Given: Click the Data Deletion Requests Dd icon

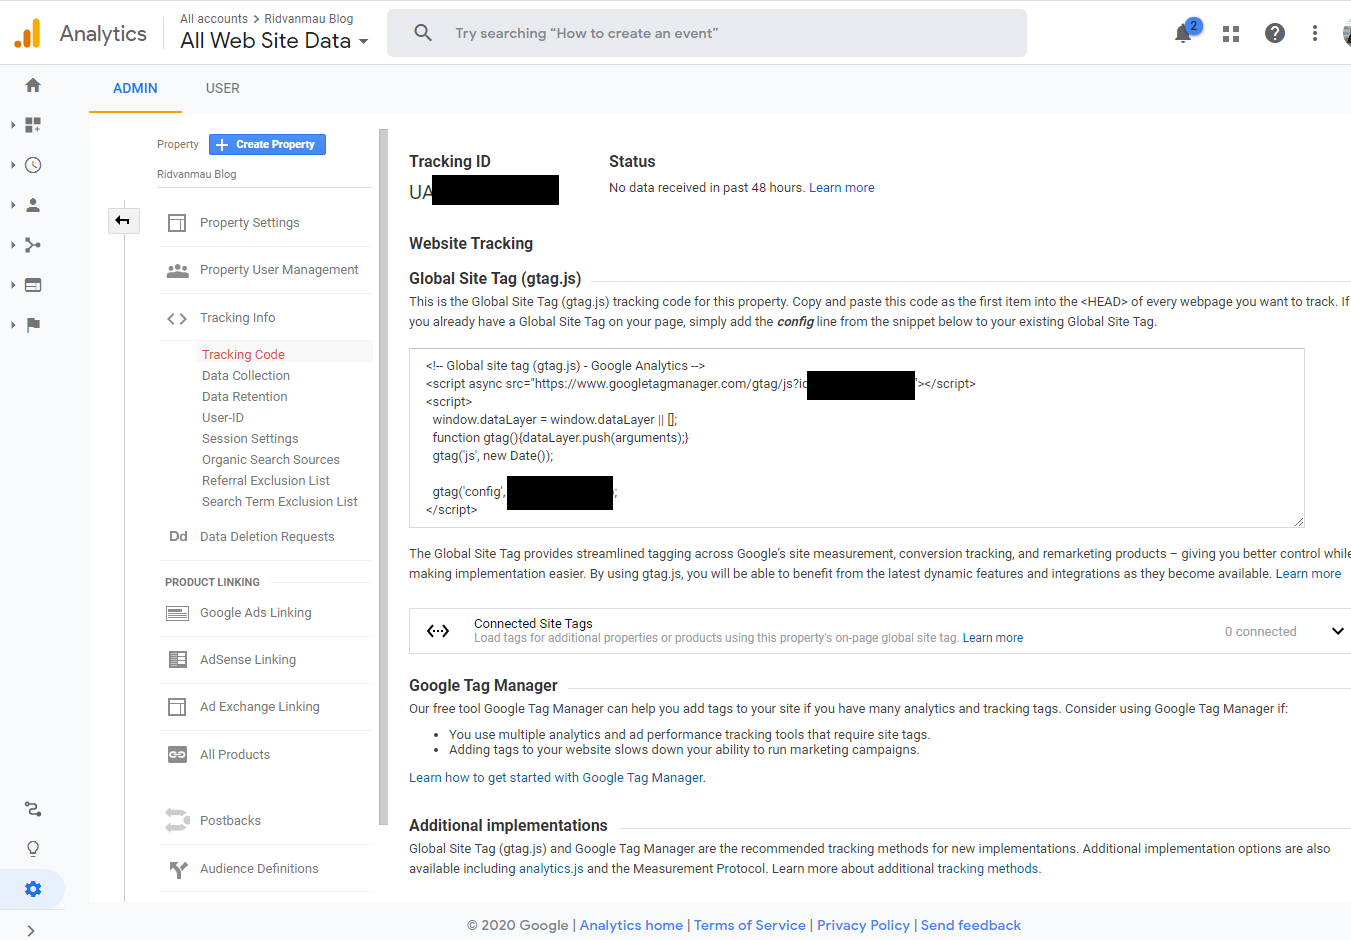Looking at the screenshot, I should [x=178, y=537].
